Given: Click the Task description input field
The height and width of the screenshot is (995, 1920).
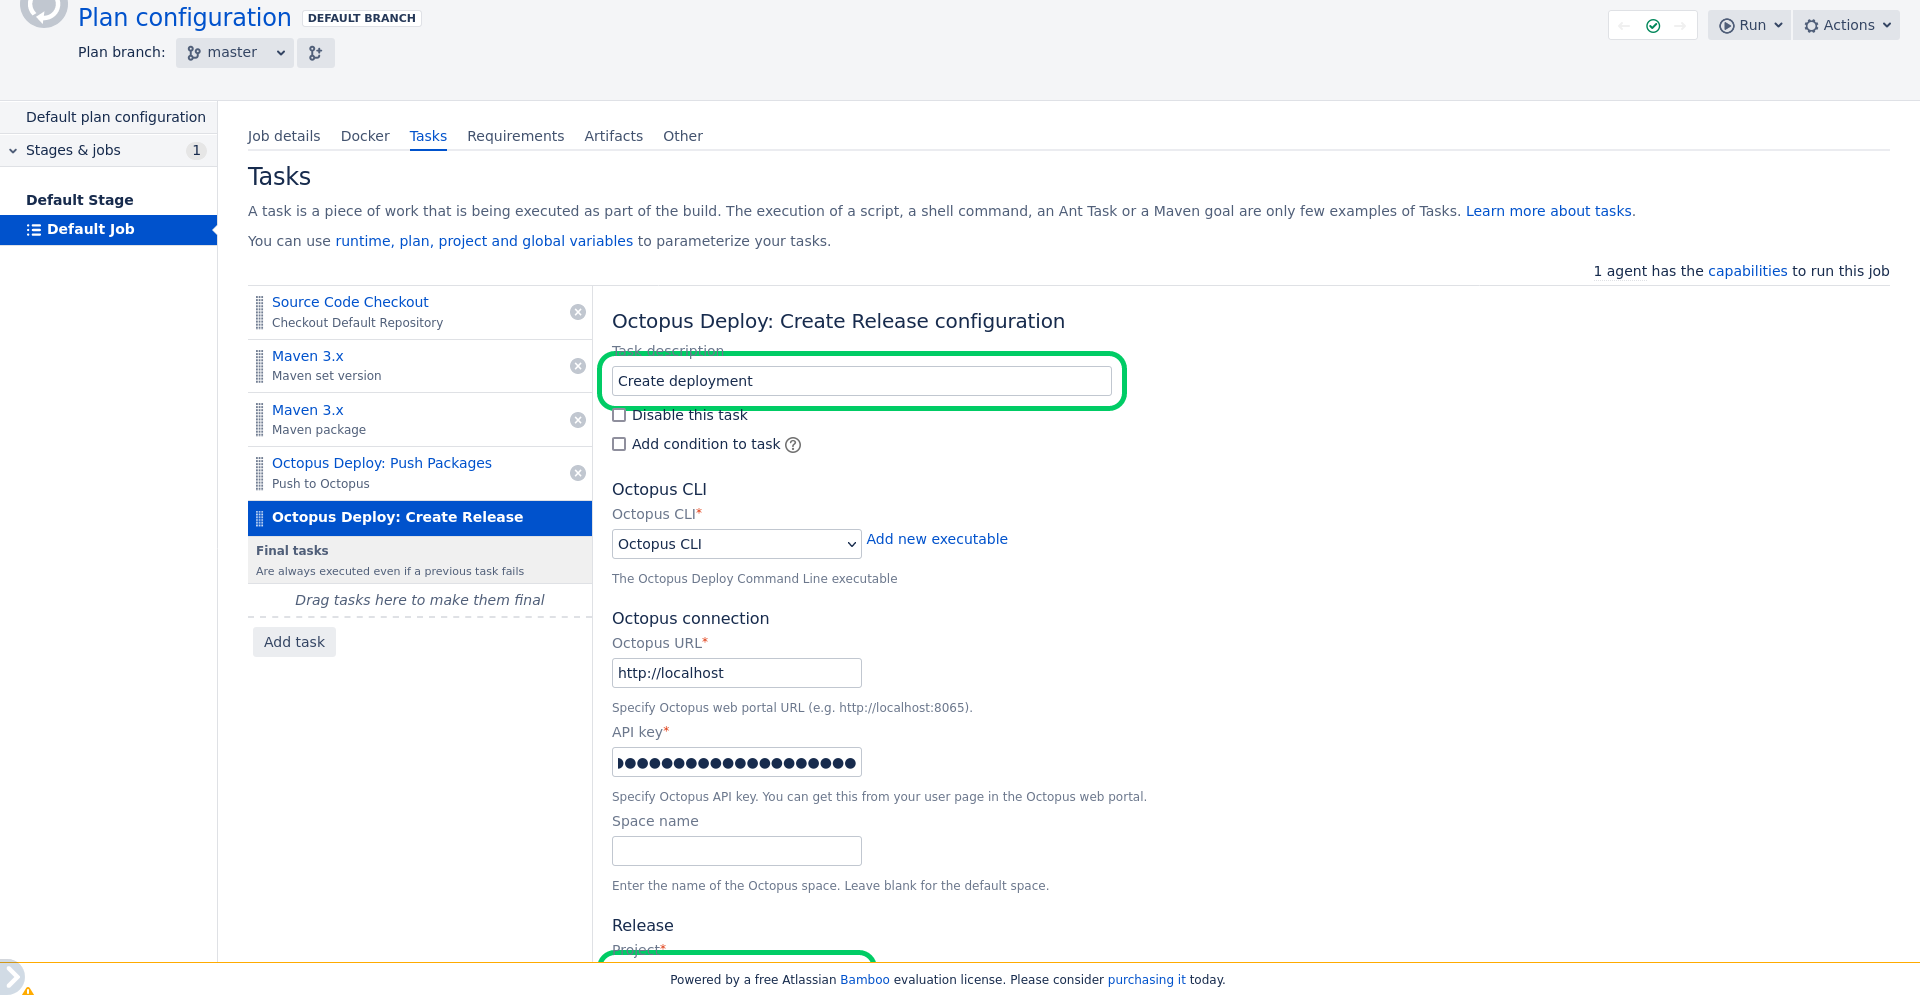Looking at the screenshot, I should pos(861,381).
